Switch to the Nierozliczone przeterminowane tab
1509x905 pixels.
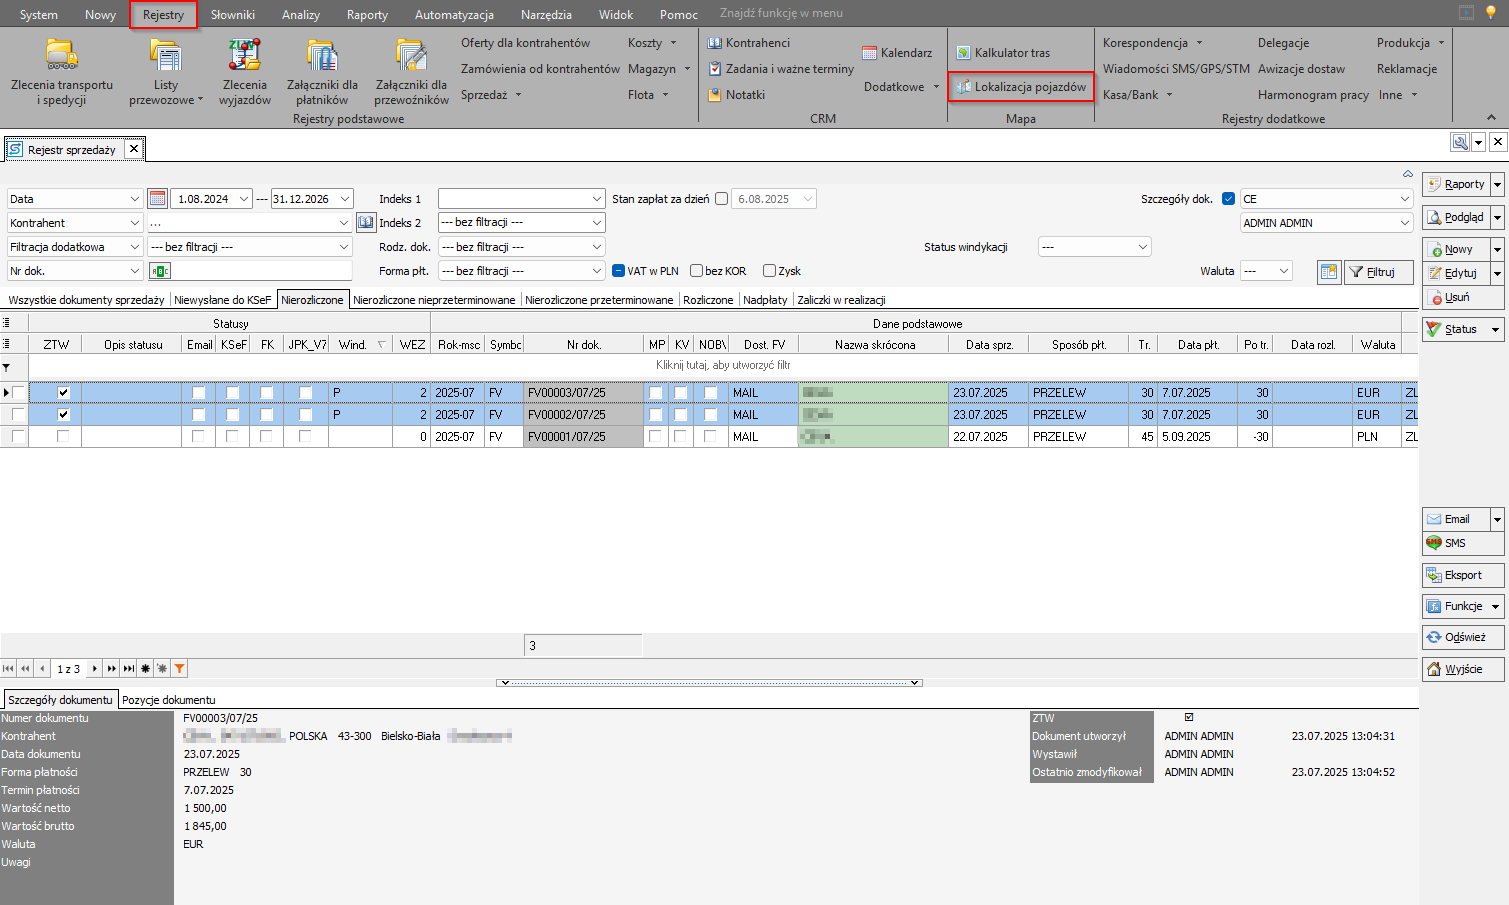[x=599, y=300]
